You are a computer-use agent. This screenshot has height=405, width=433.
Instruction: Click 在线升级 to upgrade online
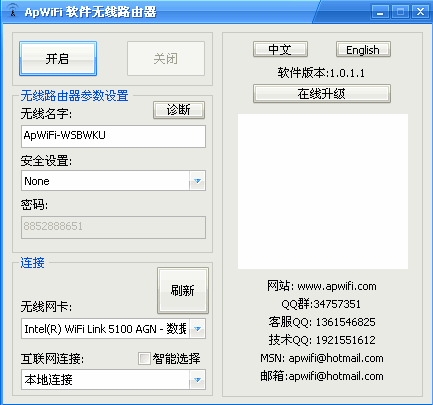[x=322, y=94]
